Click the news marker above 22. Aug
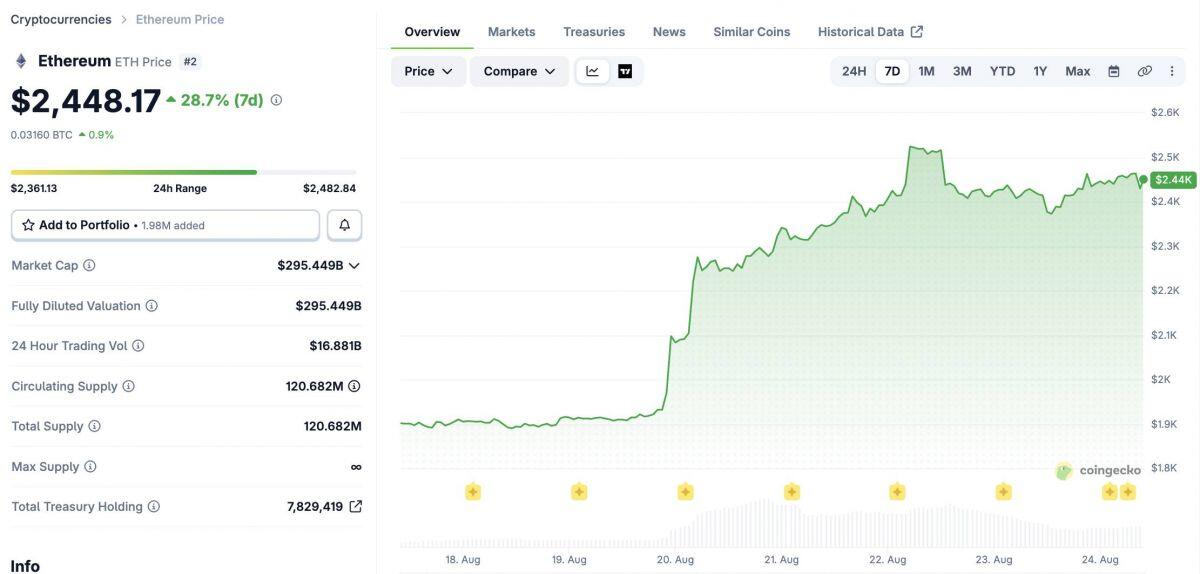 897,491
